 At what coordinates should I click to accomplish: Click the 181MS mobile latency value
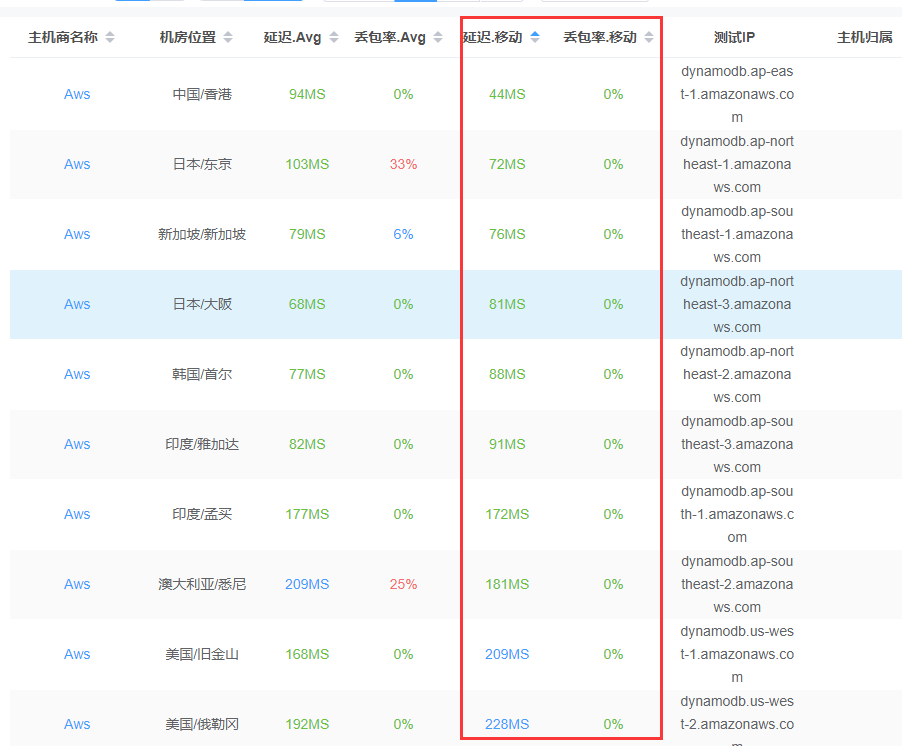coord(507,584)
